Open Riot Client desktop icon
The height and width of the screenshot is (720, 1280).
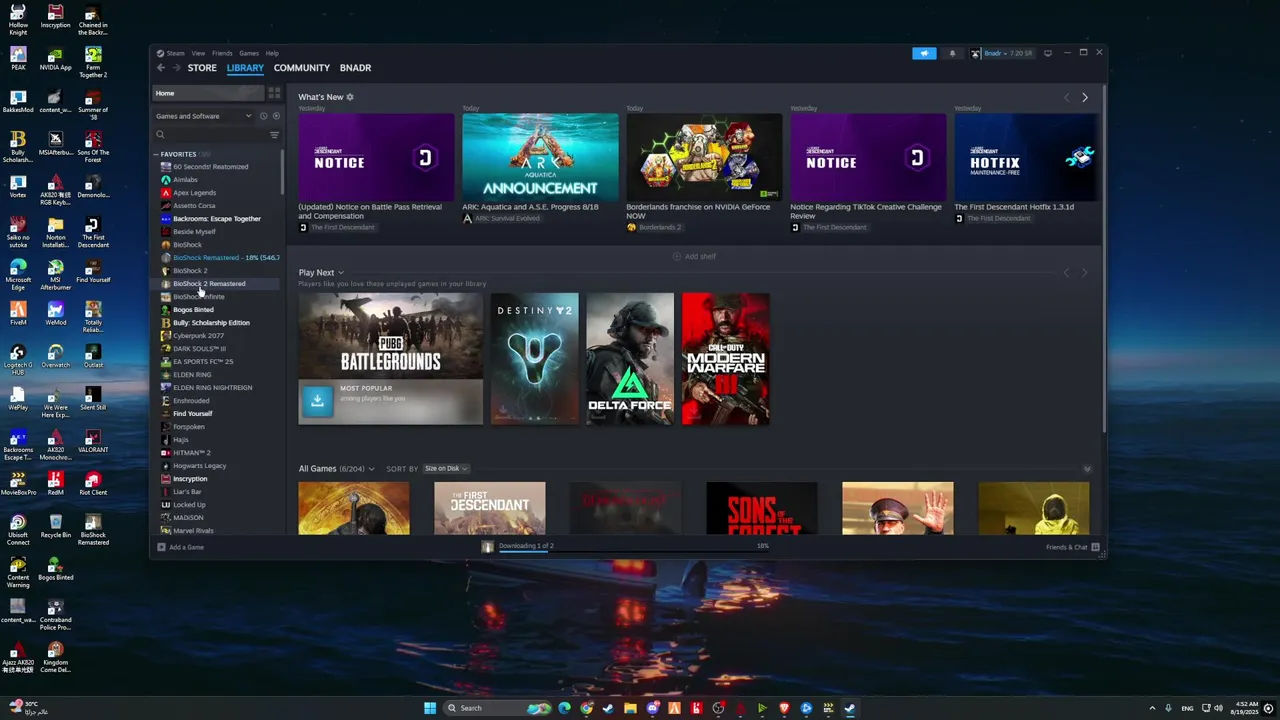pos(93,484)
